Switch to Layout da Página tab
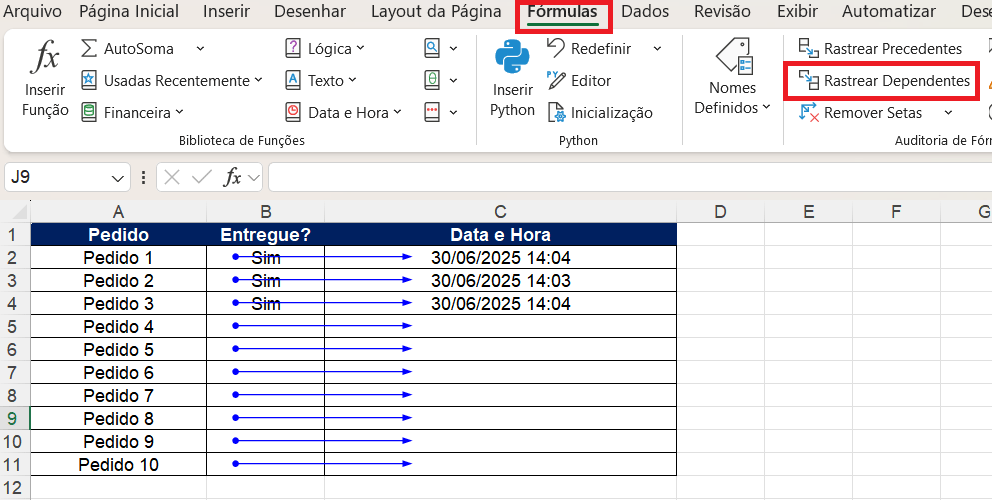This screenshot has height=500, width=992. [x=436, y=11]
